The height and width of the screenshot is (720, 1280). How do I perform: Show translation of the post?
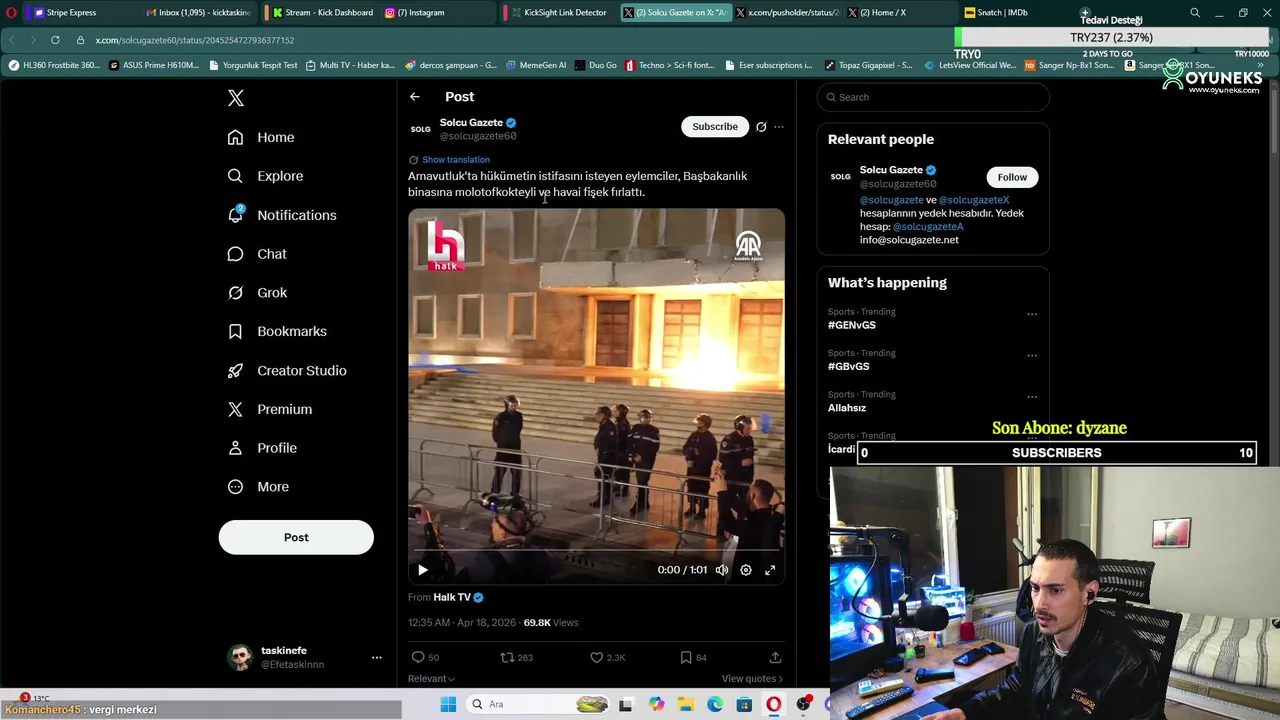(456, 160)
